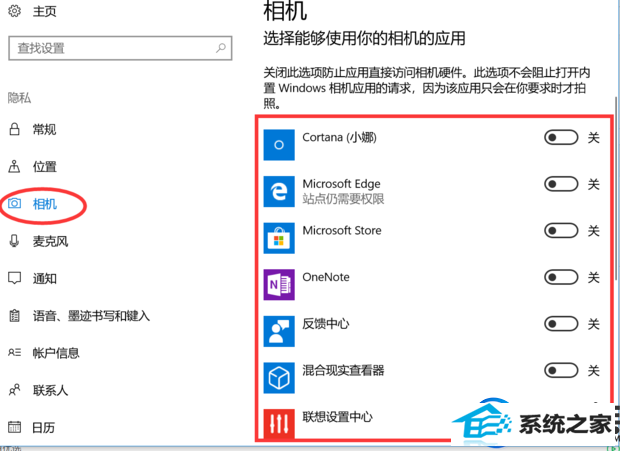Go to 通知 privacy settings
The width and height of the screenshot is (620, 451).
point(44,278)
